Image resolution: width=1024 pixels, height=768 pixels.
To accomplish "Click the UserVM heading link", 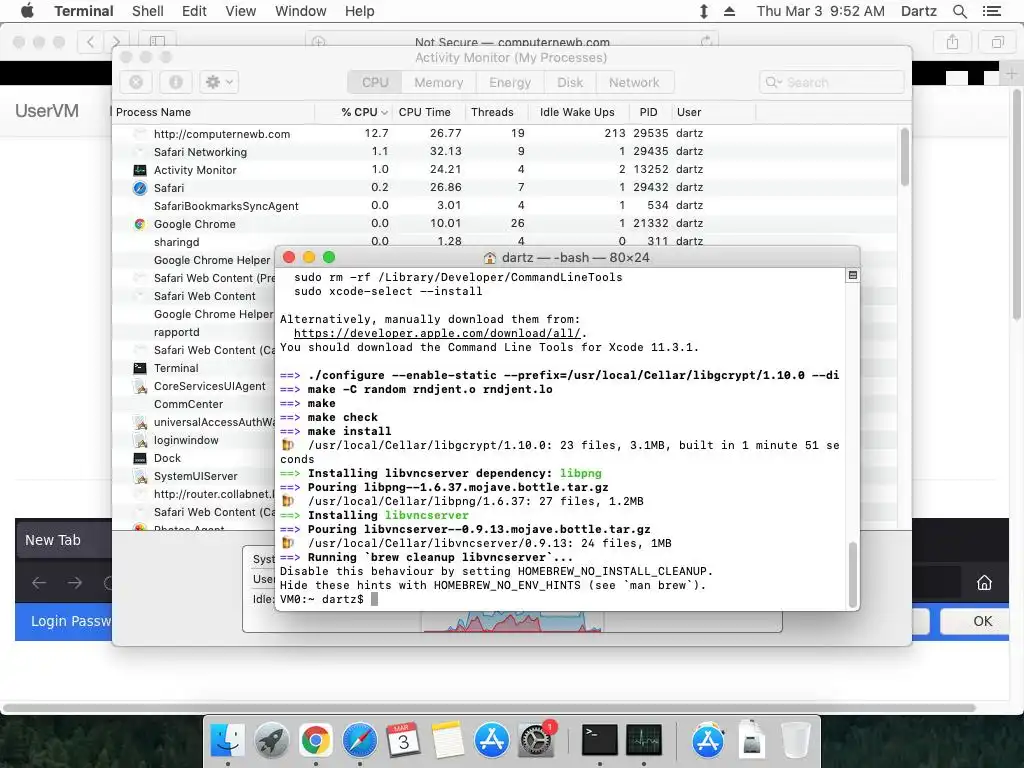I will point(47,111).
